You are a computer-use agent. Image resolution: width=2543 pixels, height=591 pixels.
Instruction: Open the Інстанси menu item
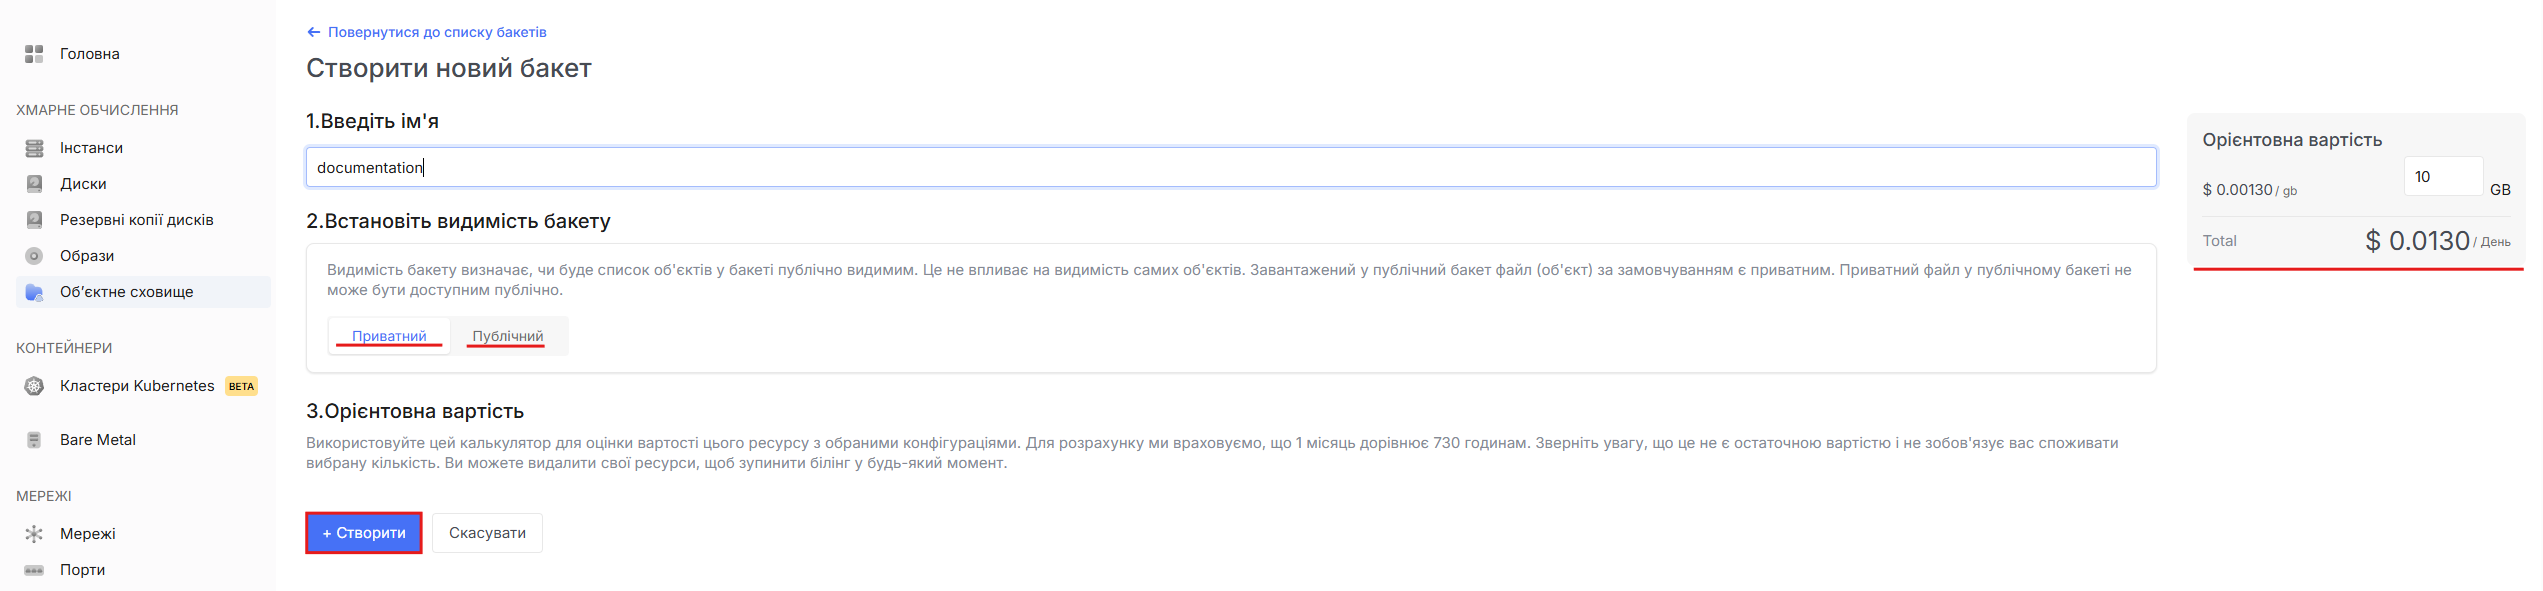[x=91, y=148]
